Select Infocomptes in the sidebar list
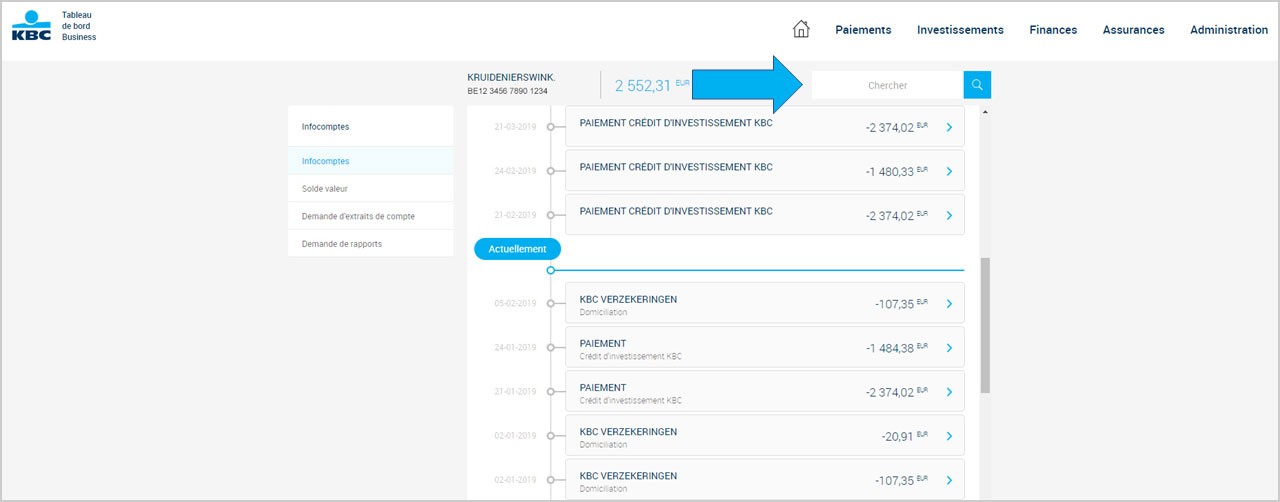 tap(370, 161)
